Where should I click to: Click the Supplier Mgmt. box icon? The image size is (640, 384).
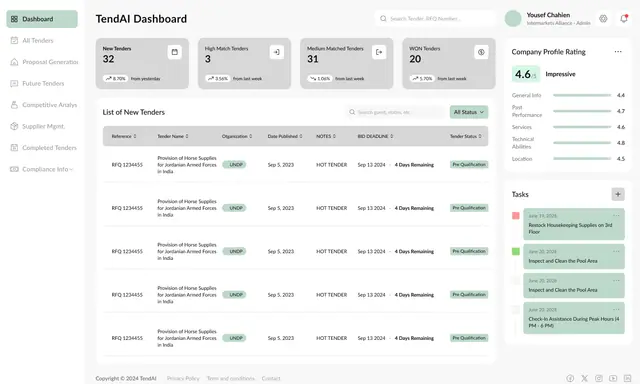pos(14,127)
